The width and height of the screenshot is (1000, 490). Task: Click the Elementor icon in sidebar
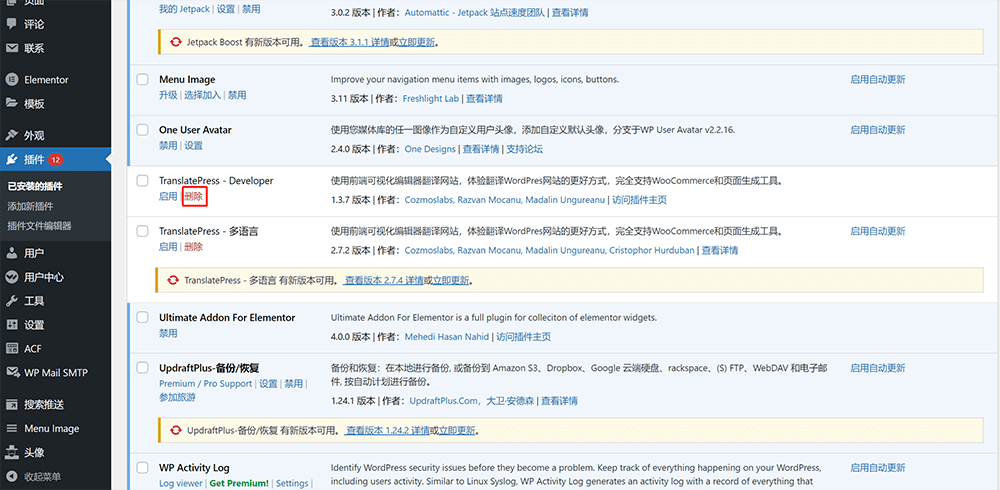[11, 80]
